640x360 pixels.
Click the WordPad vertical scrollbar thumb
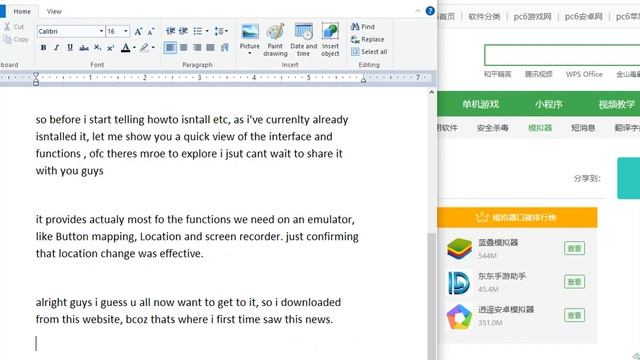point(431,296)
